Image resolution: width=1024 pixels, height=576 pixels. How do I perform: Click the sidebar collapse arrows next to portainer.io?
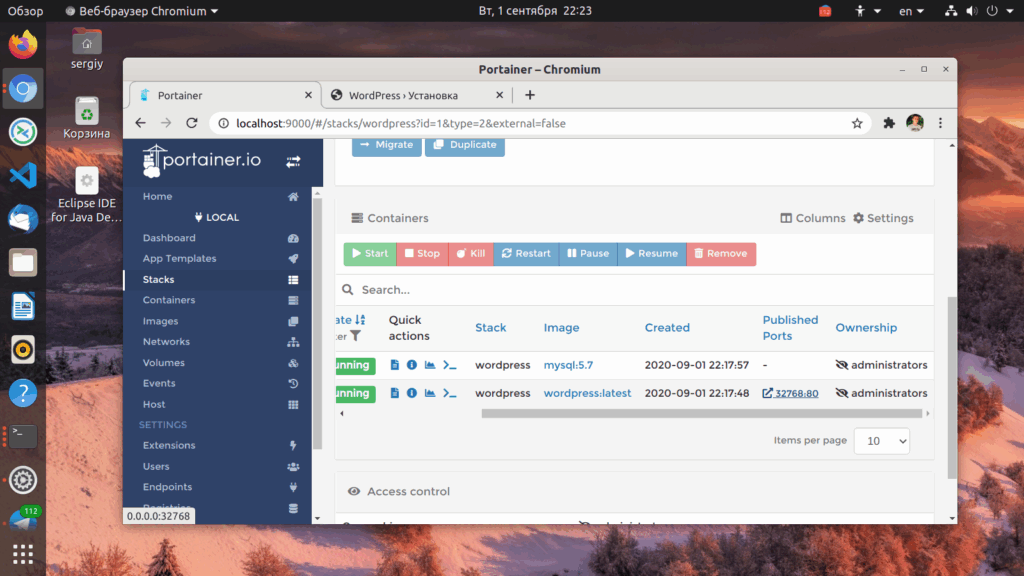point(293,161)
